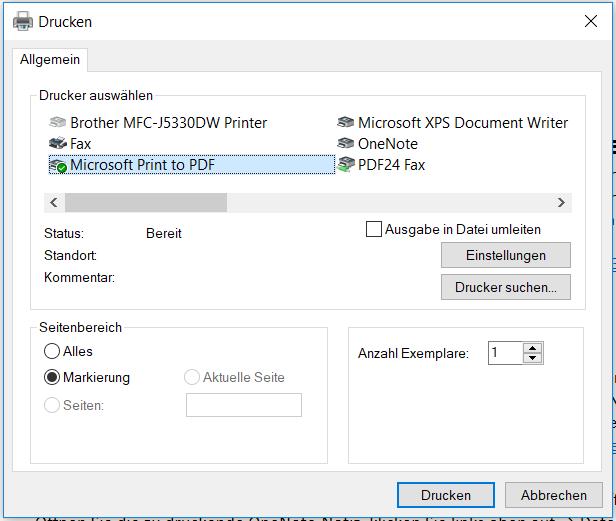This screenshot has width=616, height=521.
Task: Increase the number of copies with the up arrow
Action: point(533,348)
